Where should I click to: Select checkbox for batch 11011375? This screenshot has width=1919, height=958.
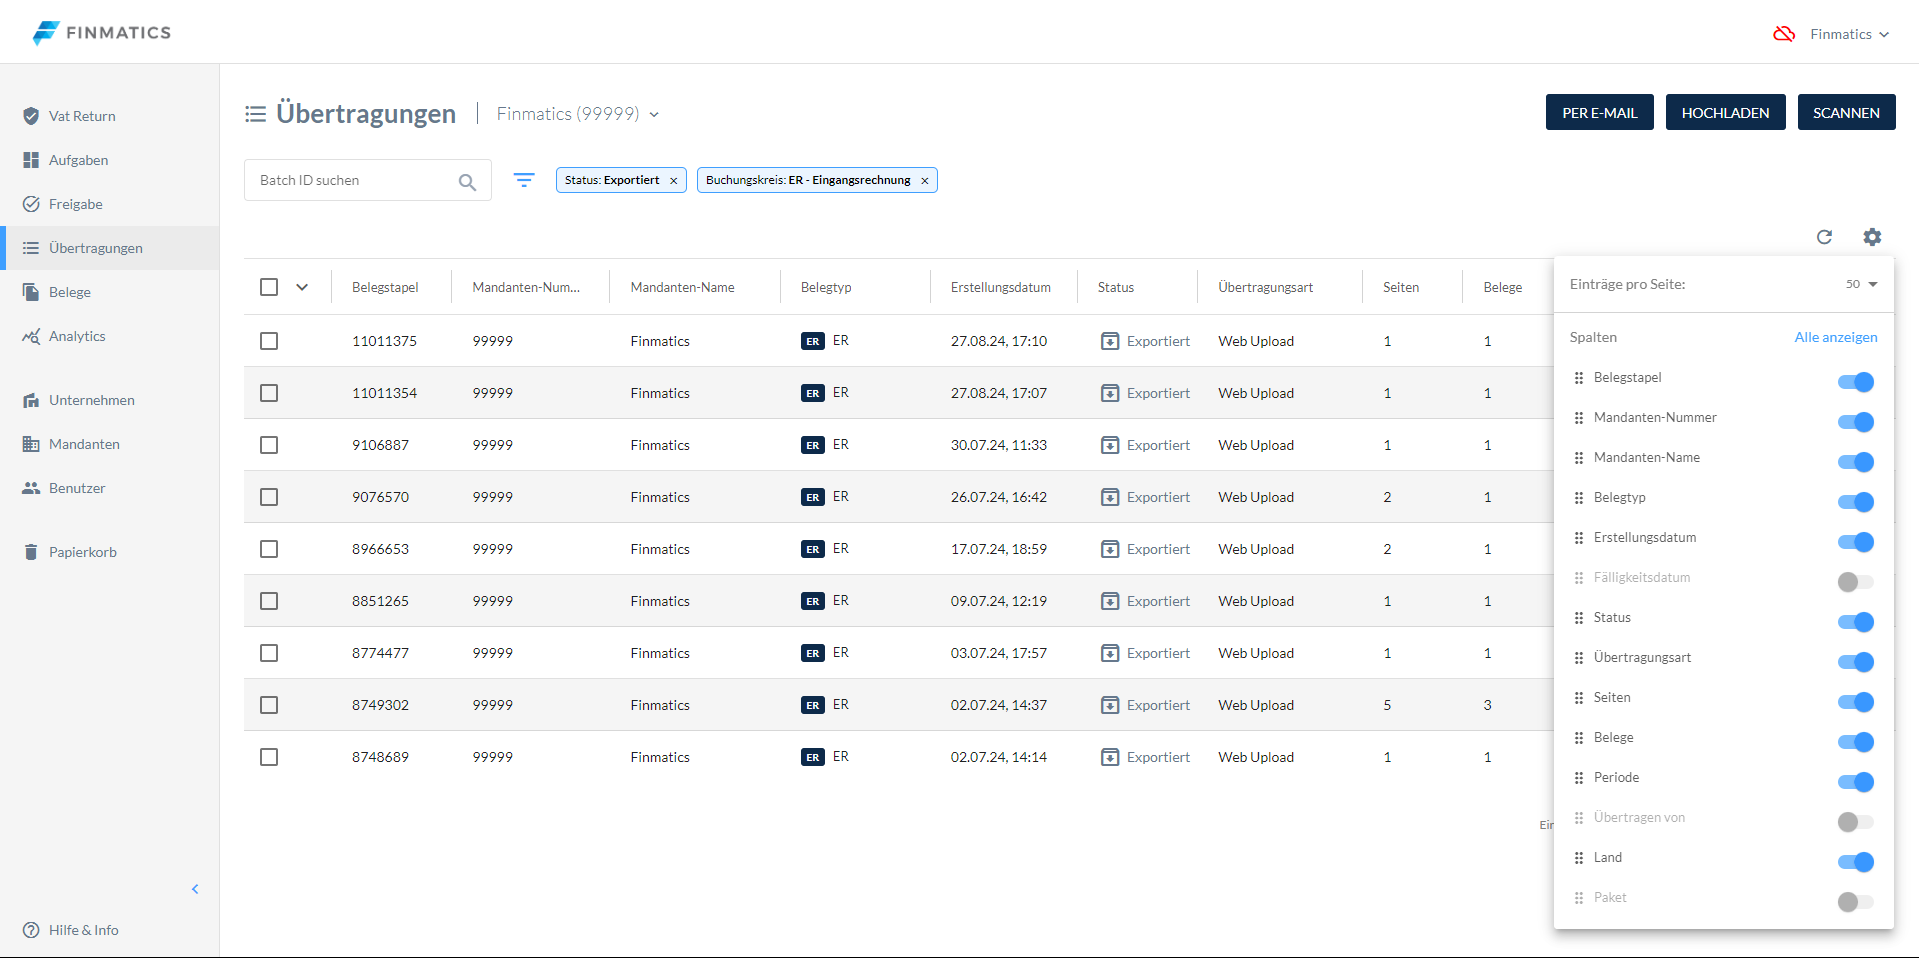click(269, 341)
